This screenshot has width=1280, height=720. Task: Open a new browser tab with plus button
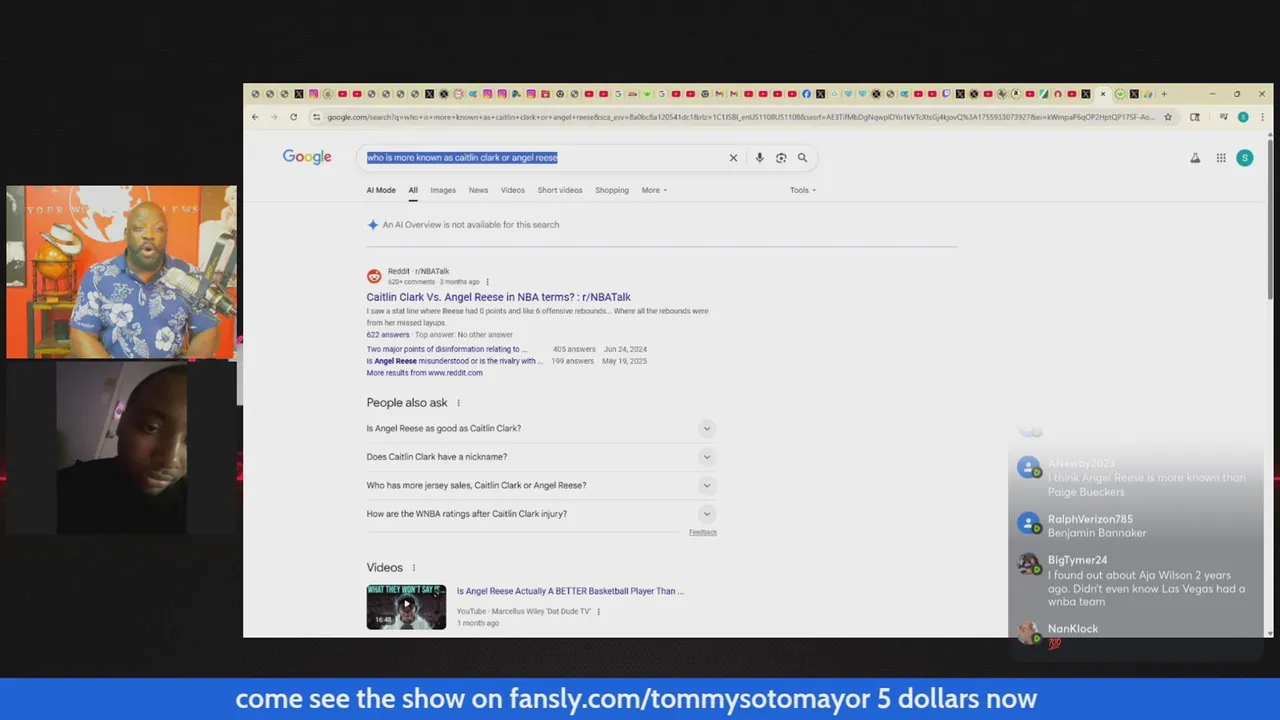point(1163,94)
